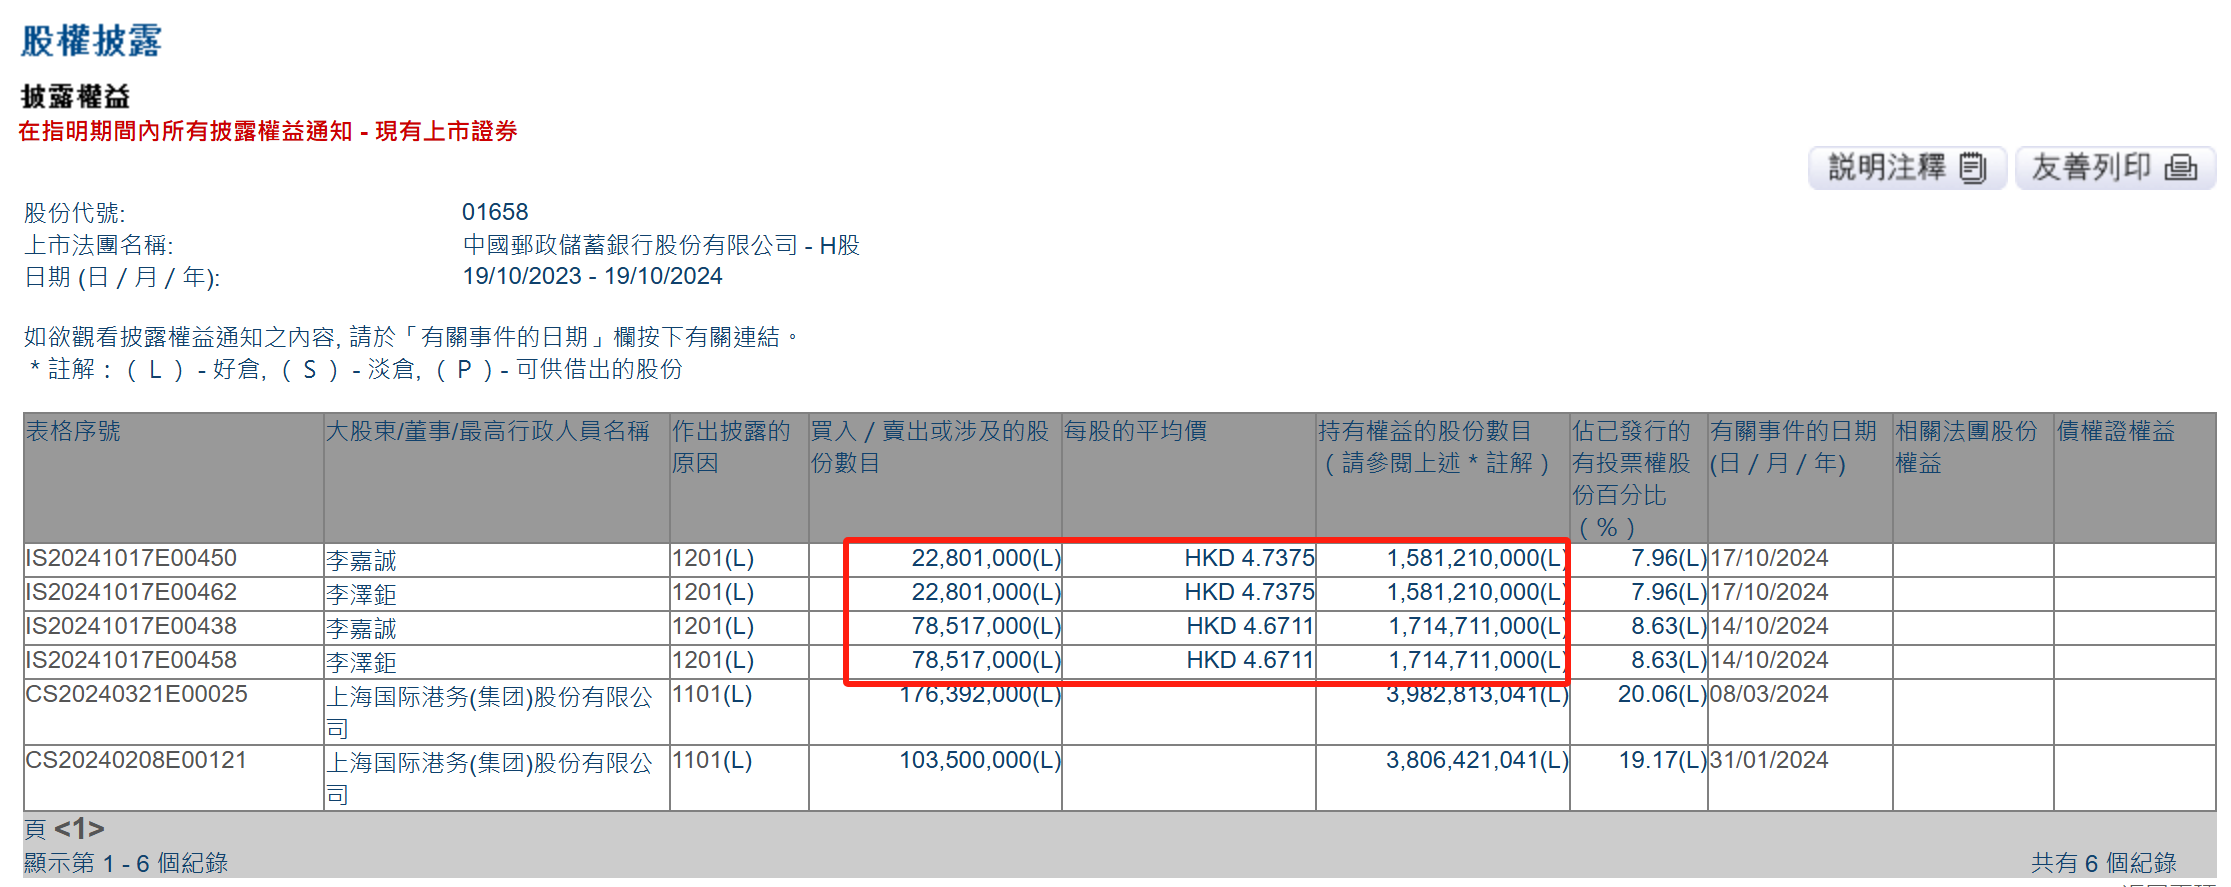2231x887 pixels.
Task: Click reason code 1201(L) in IS20241017E00438 row
Action: click(x=713, y=626)
